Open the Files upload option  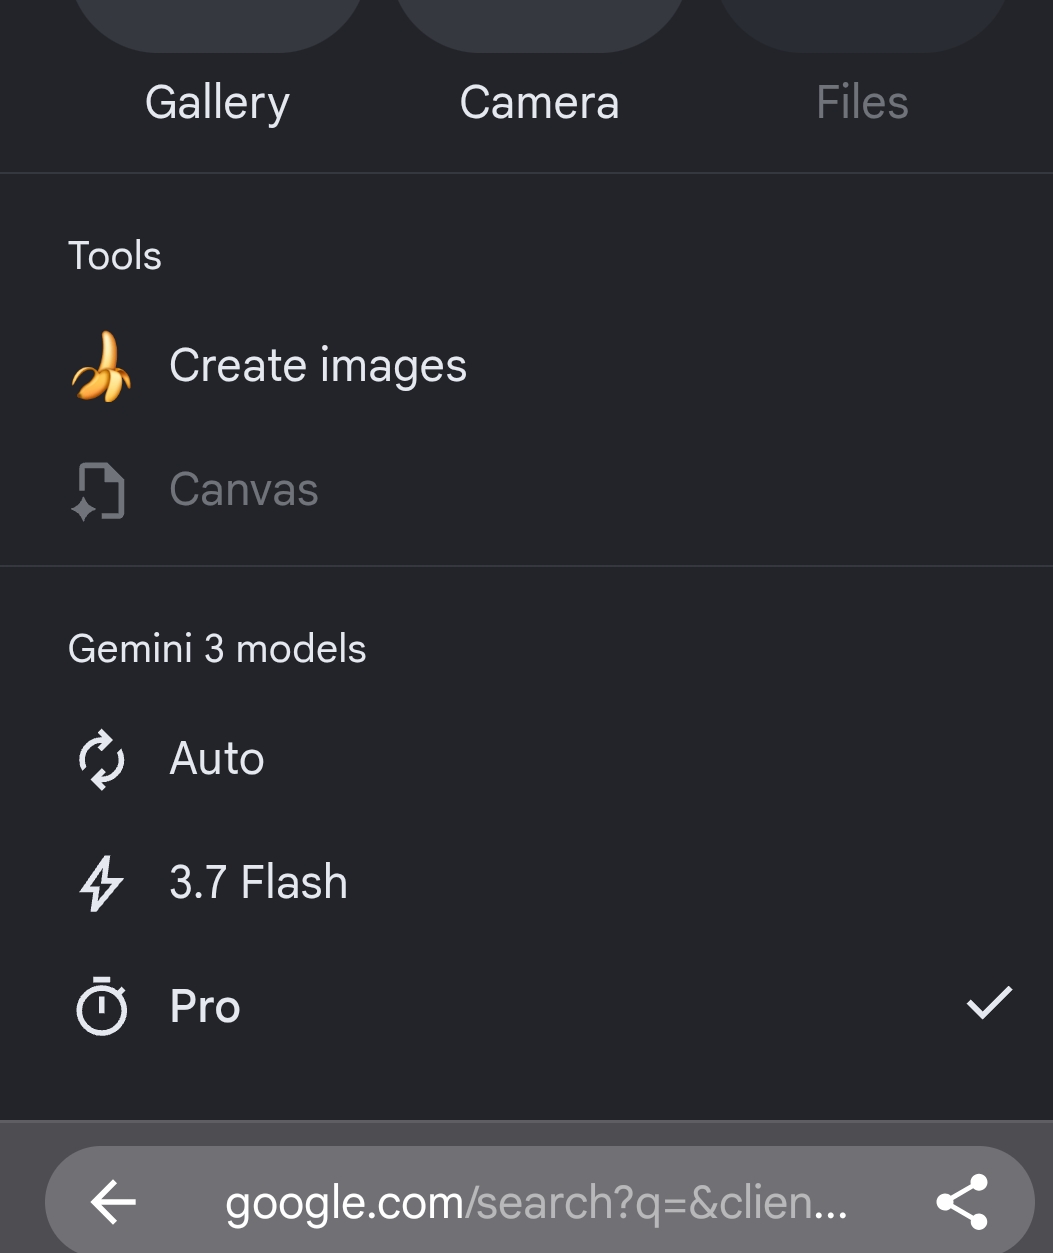862,103
